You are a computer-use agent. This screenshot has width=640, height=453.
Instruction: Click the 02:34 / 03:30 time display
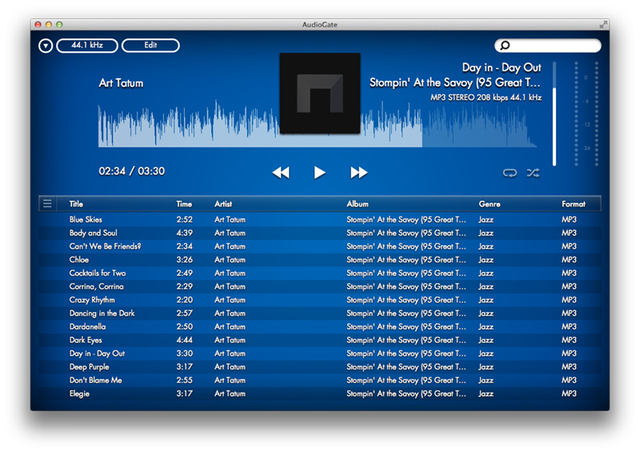[131, 171]
